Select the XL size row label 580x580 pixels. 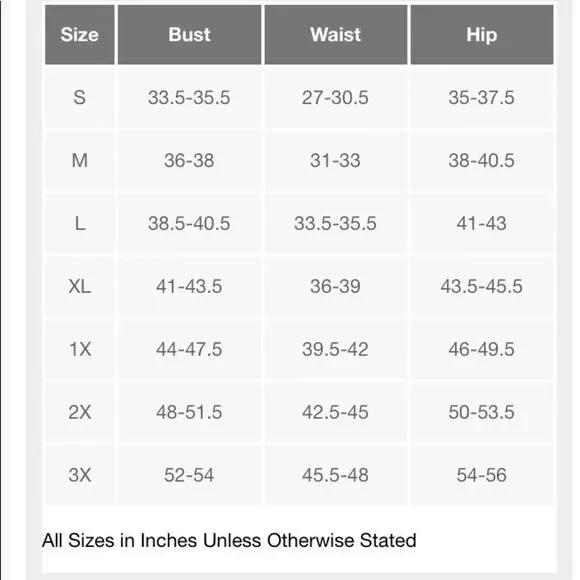pos(80,286)
